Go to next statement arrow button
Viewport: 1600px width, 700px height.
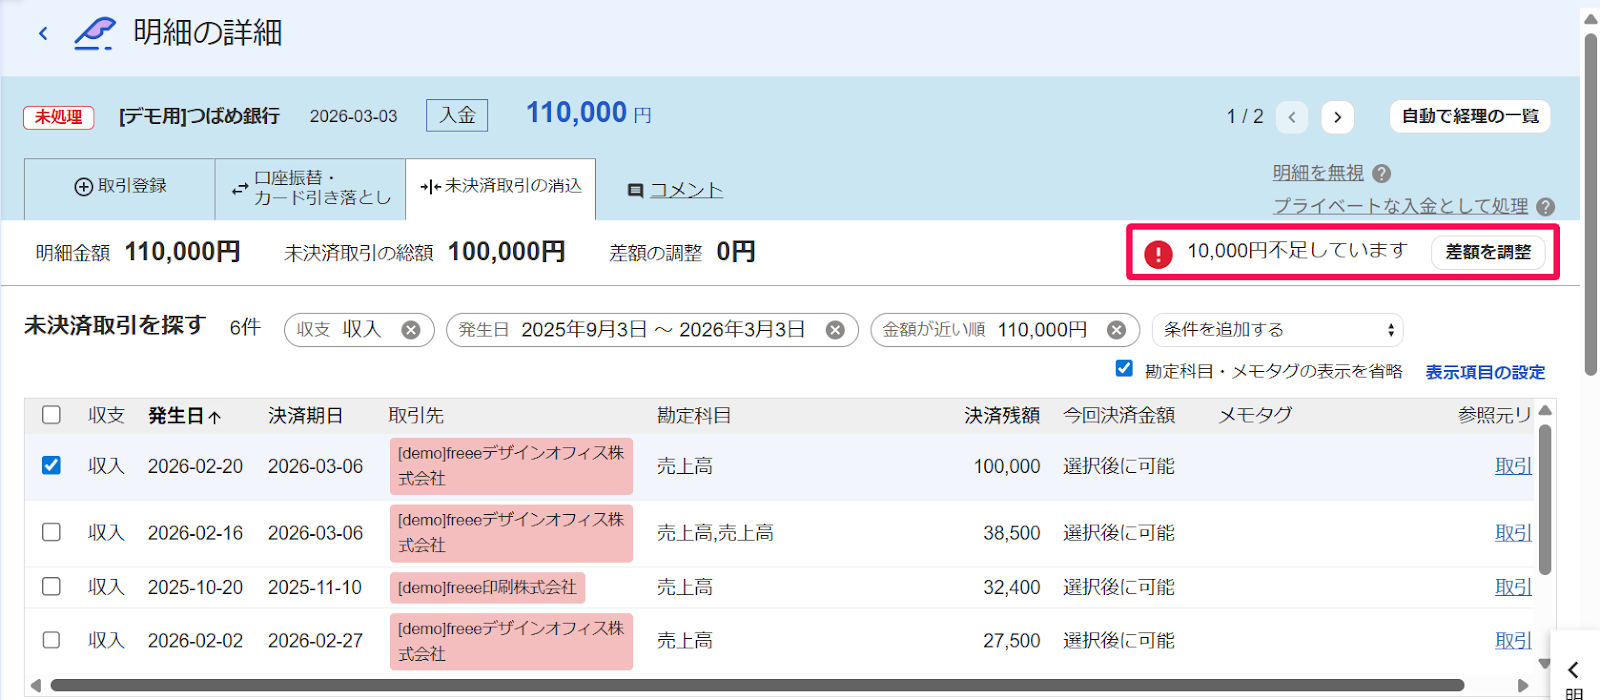[1337, 117]
